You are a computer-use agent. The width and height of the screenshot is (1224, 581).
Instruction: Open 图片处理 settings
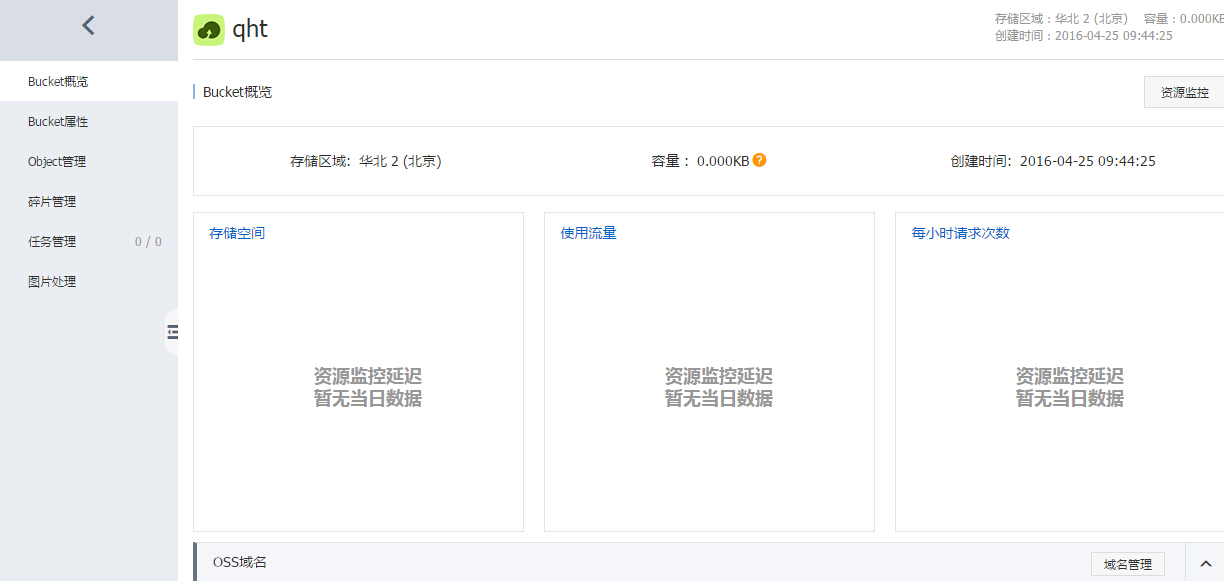(x=52, y=281)
